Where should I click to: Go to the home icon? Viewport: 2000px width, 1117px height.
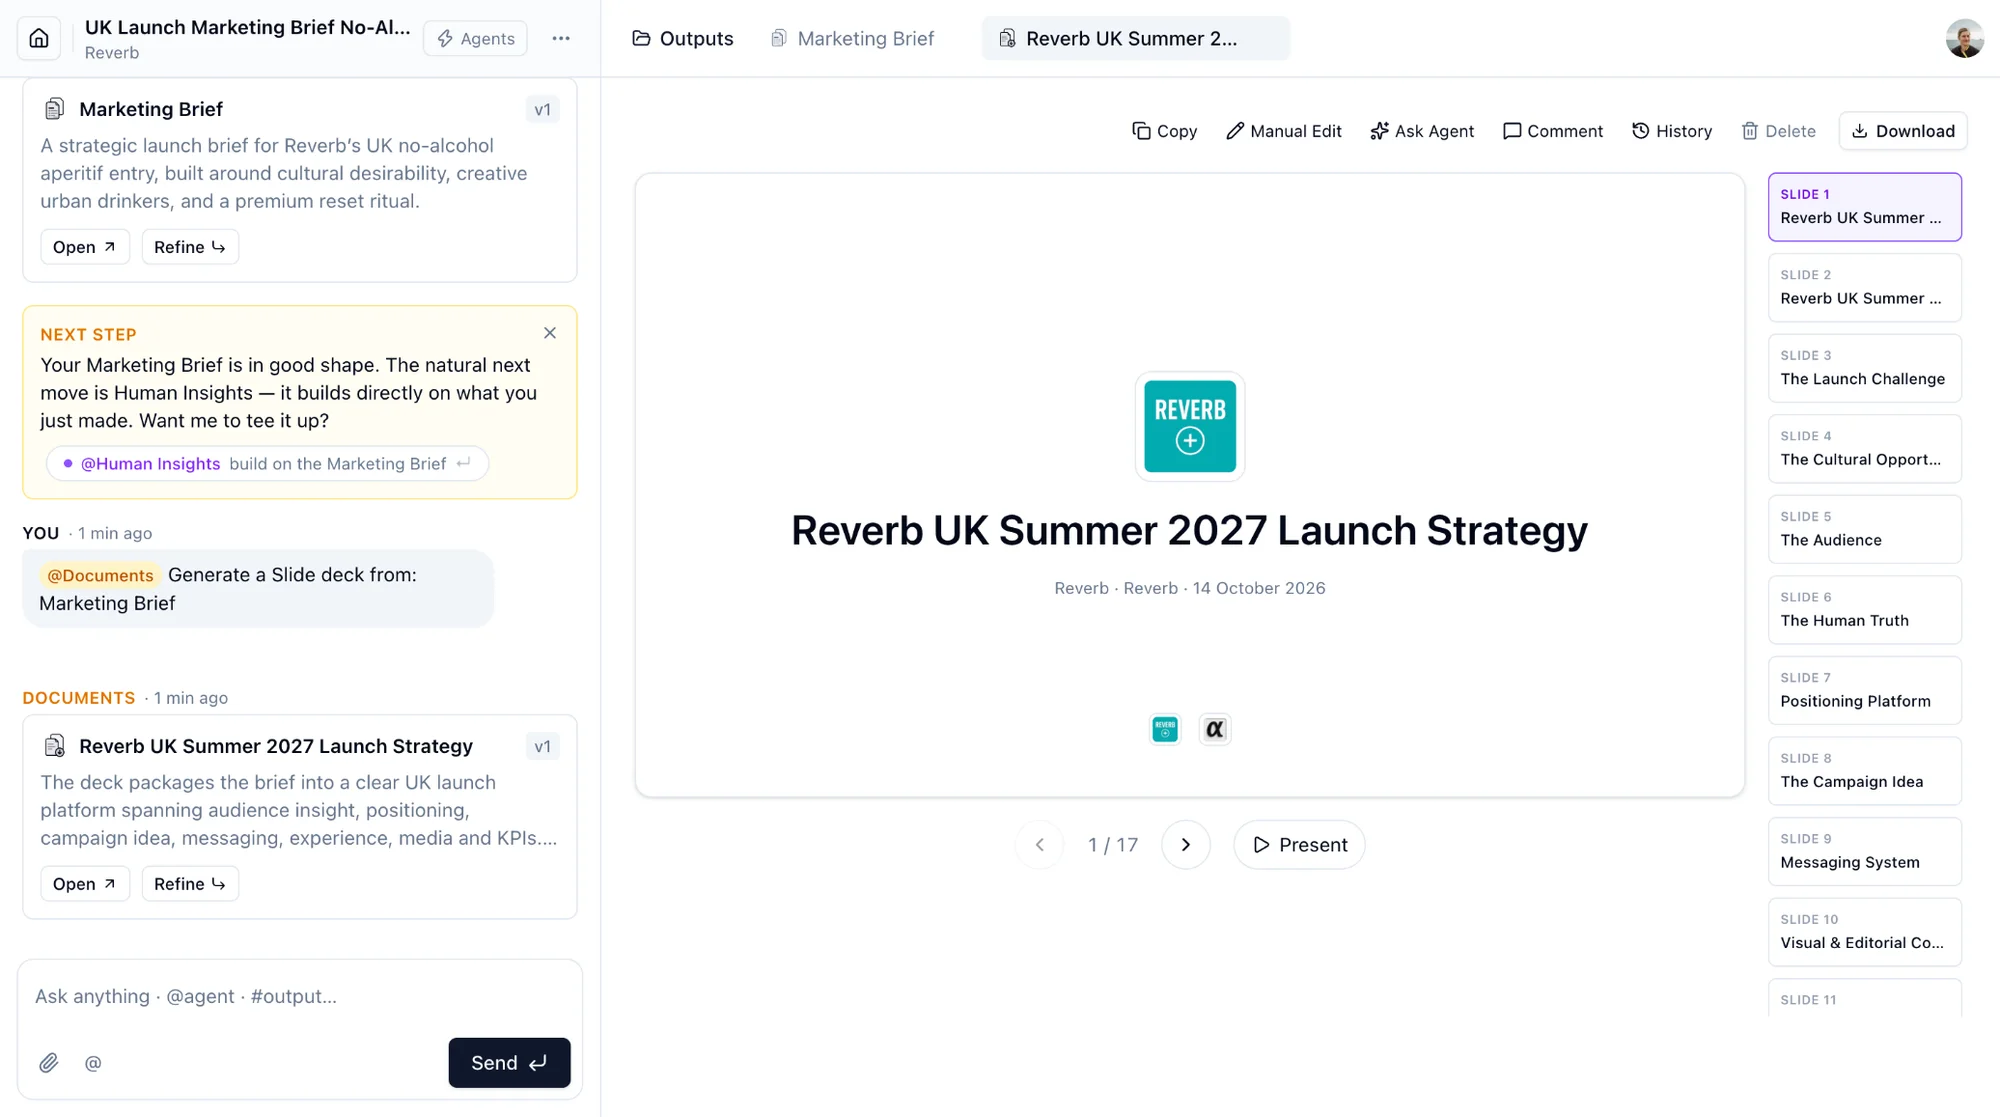[39, 38]
